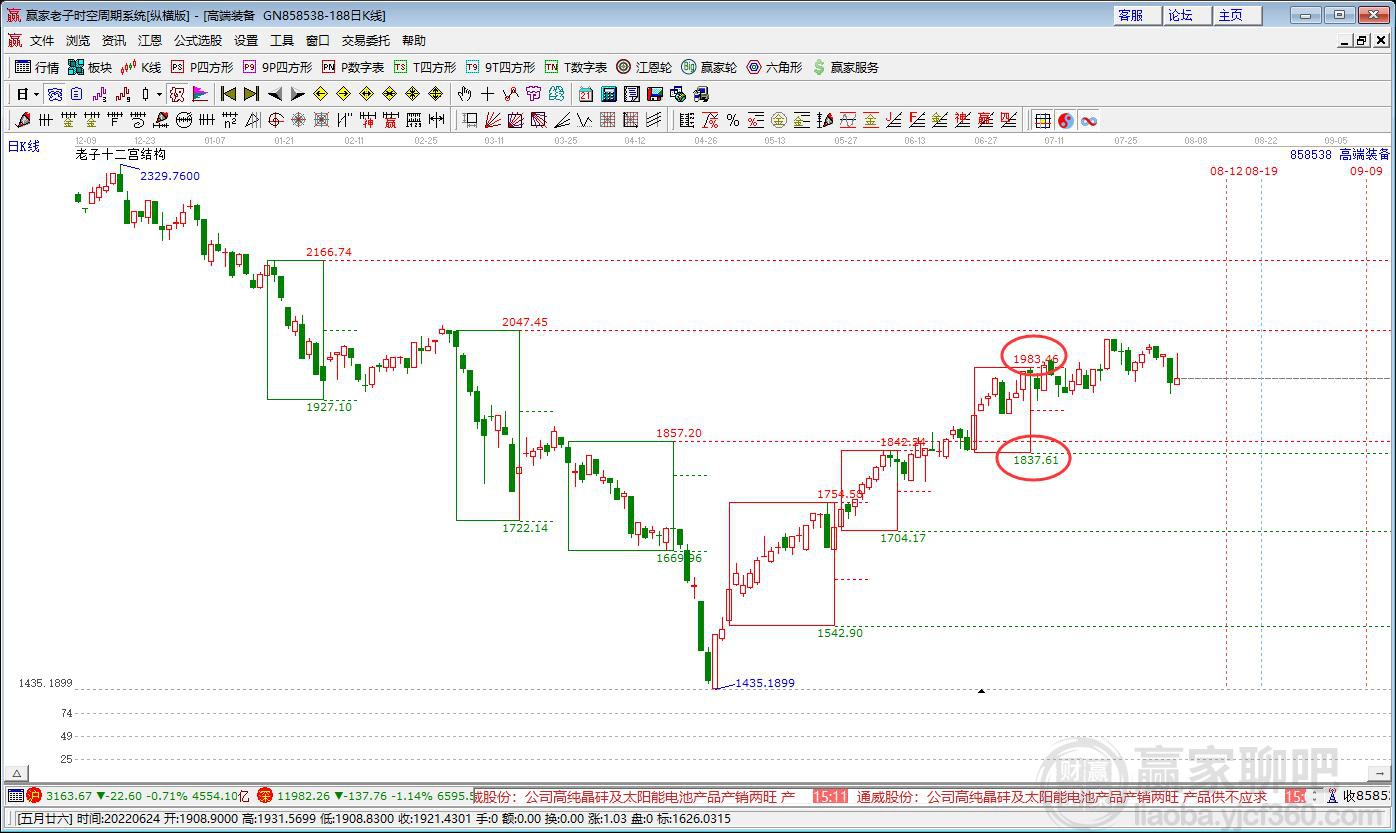Open the 板块 sectors view
This screenshot has width=1396, height=833.
click(90, 67)
